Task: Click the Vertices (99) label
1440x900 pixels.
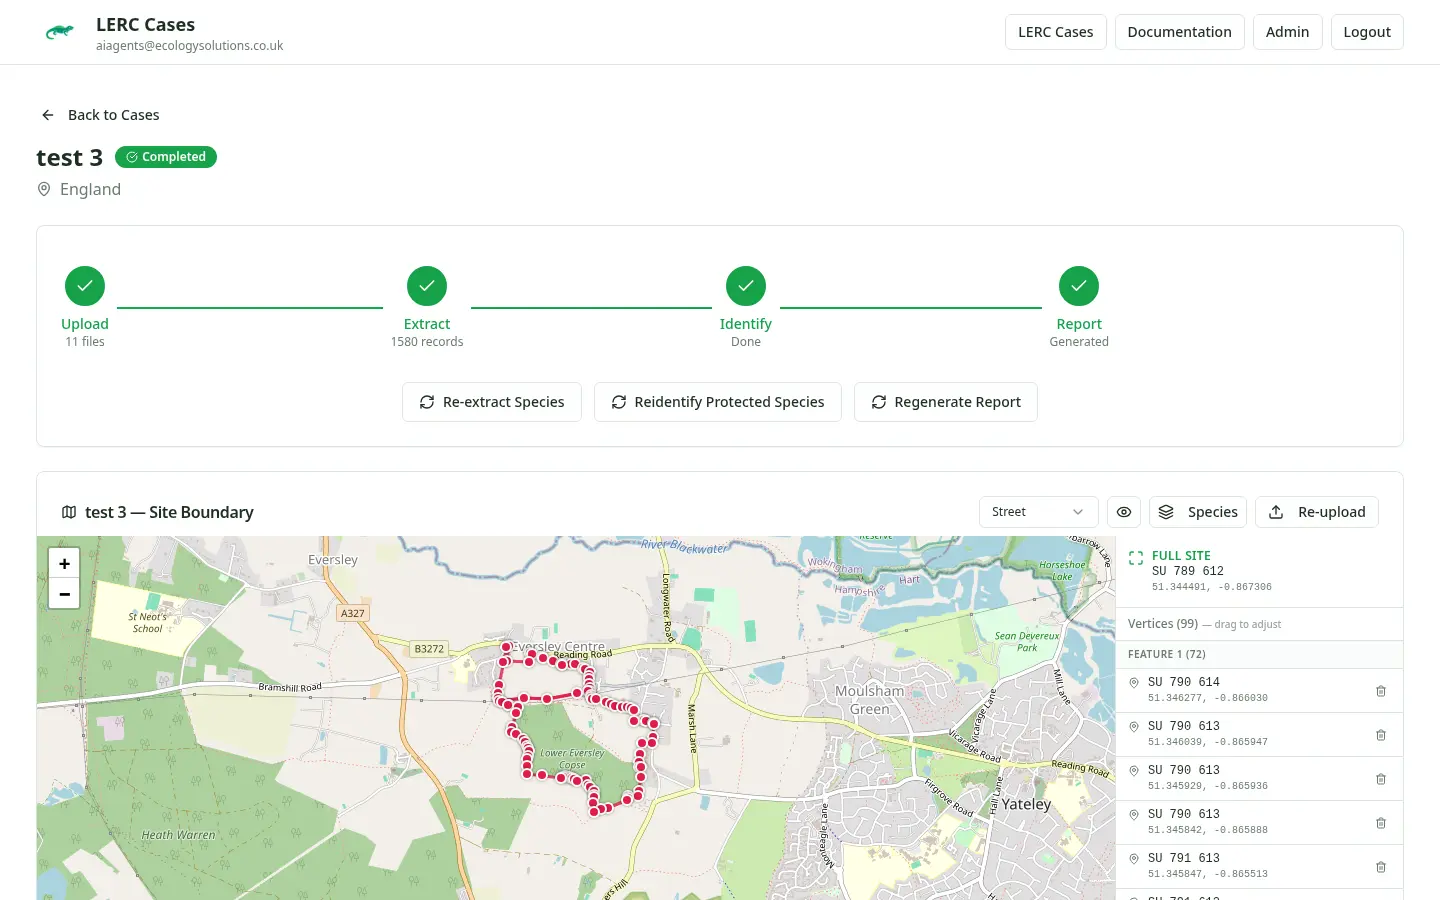Action: [x=1163, y=624]
